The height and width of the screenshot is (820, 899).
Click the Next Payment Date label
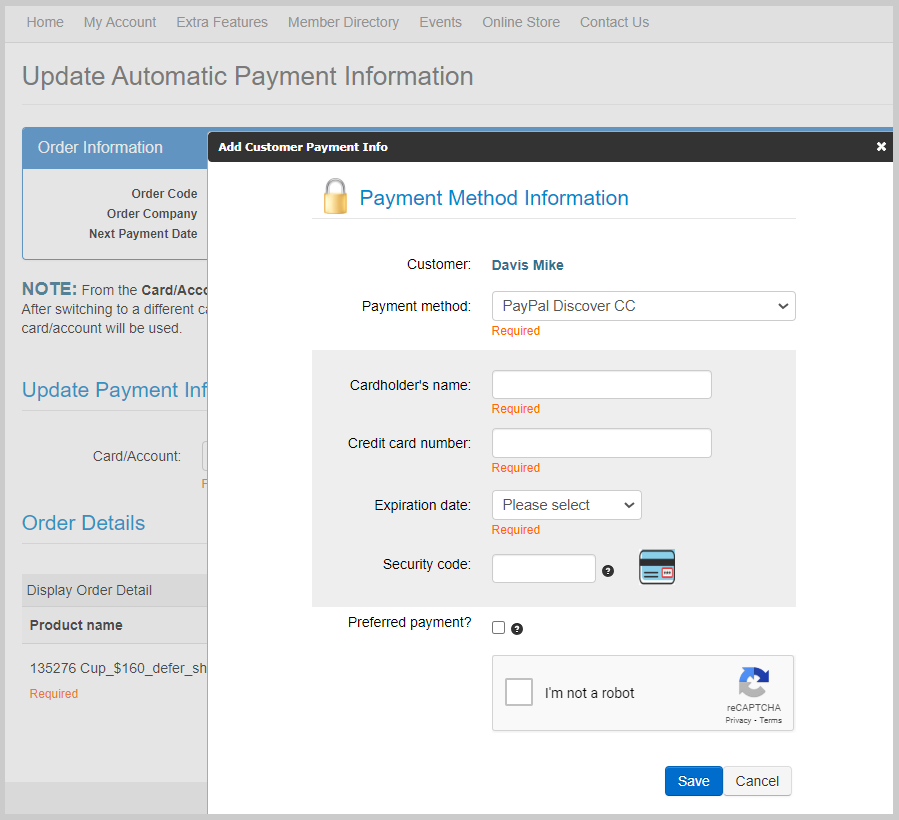click(x=143, y=234)
